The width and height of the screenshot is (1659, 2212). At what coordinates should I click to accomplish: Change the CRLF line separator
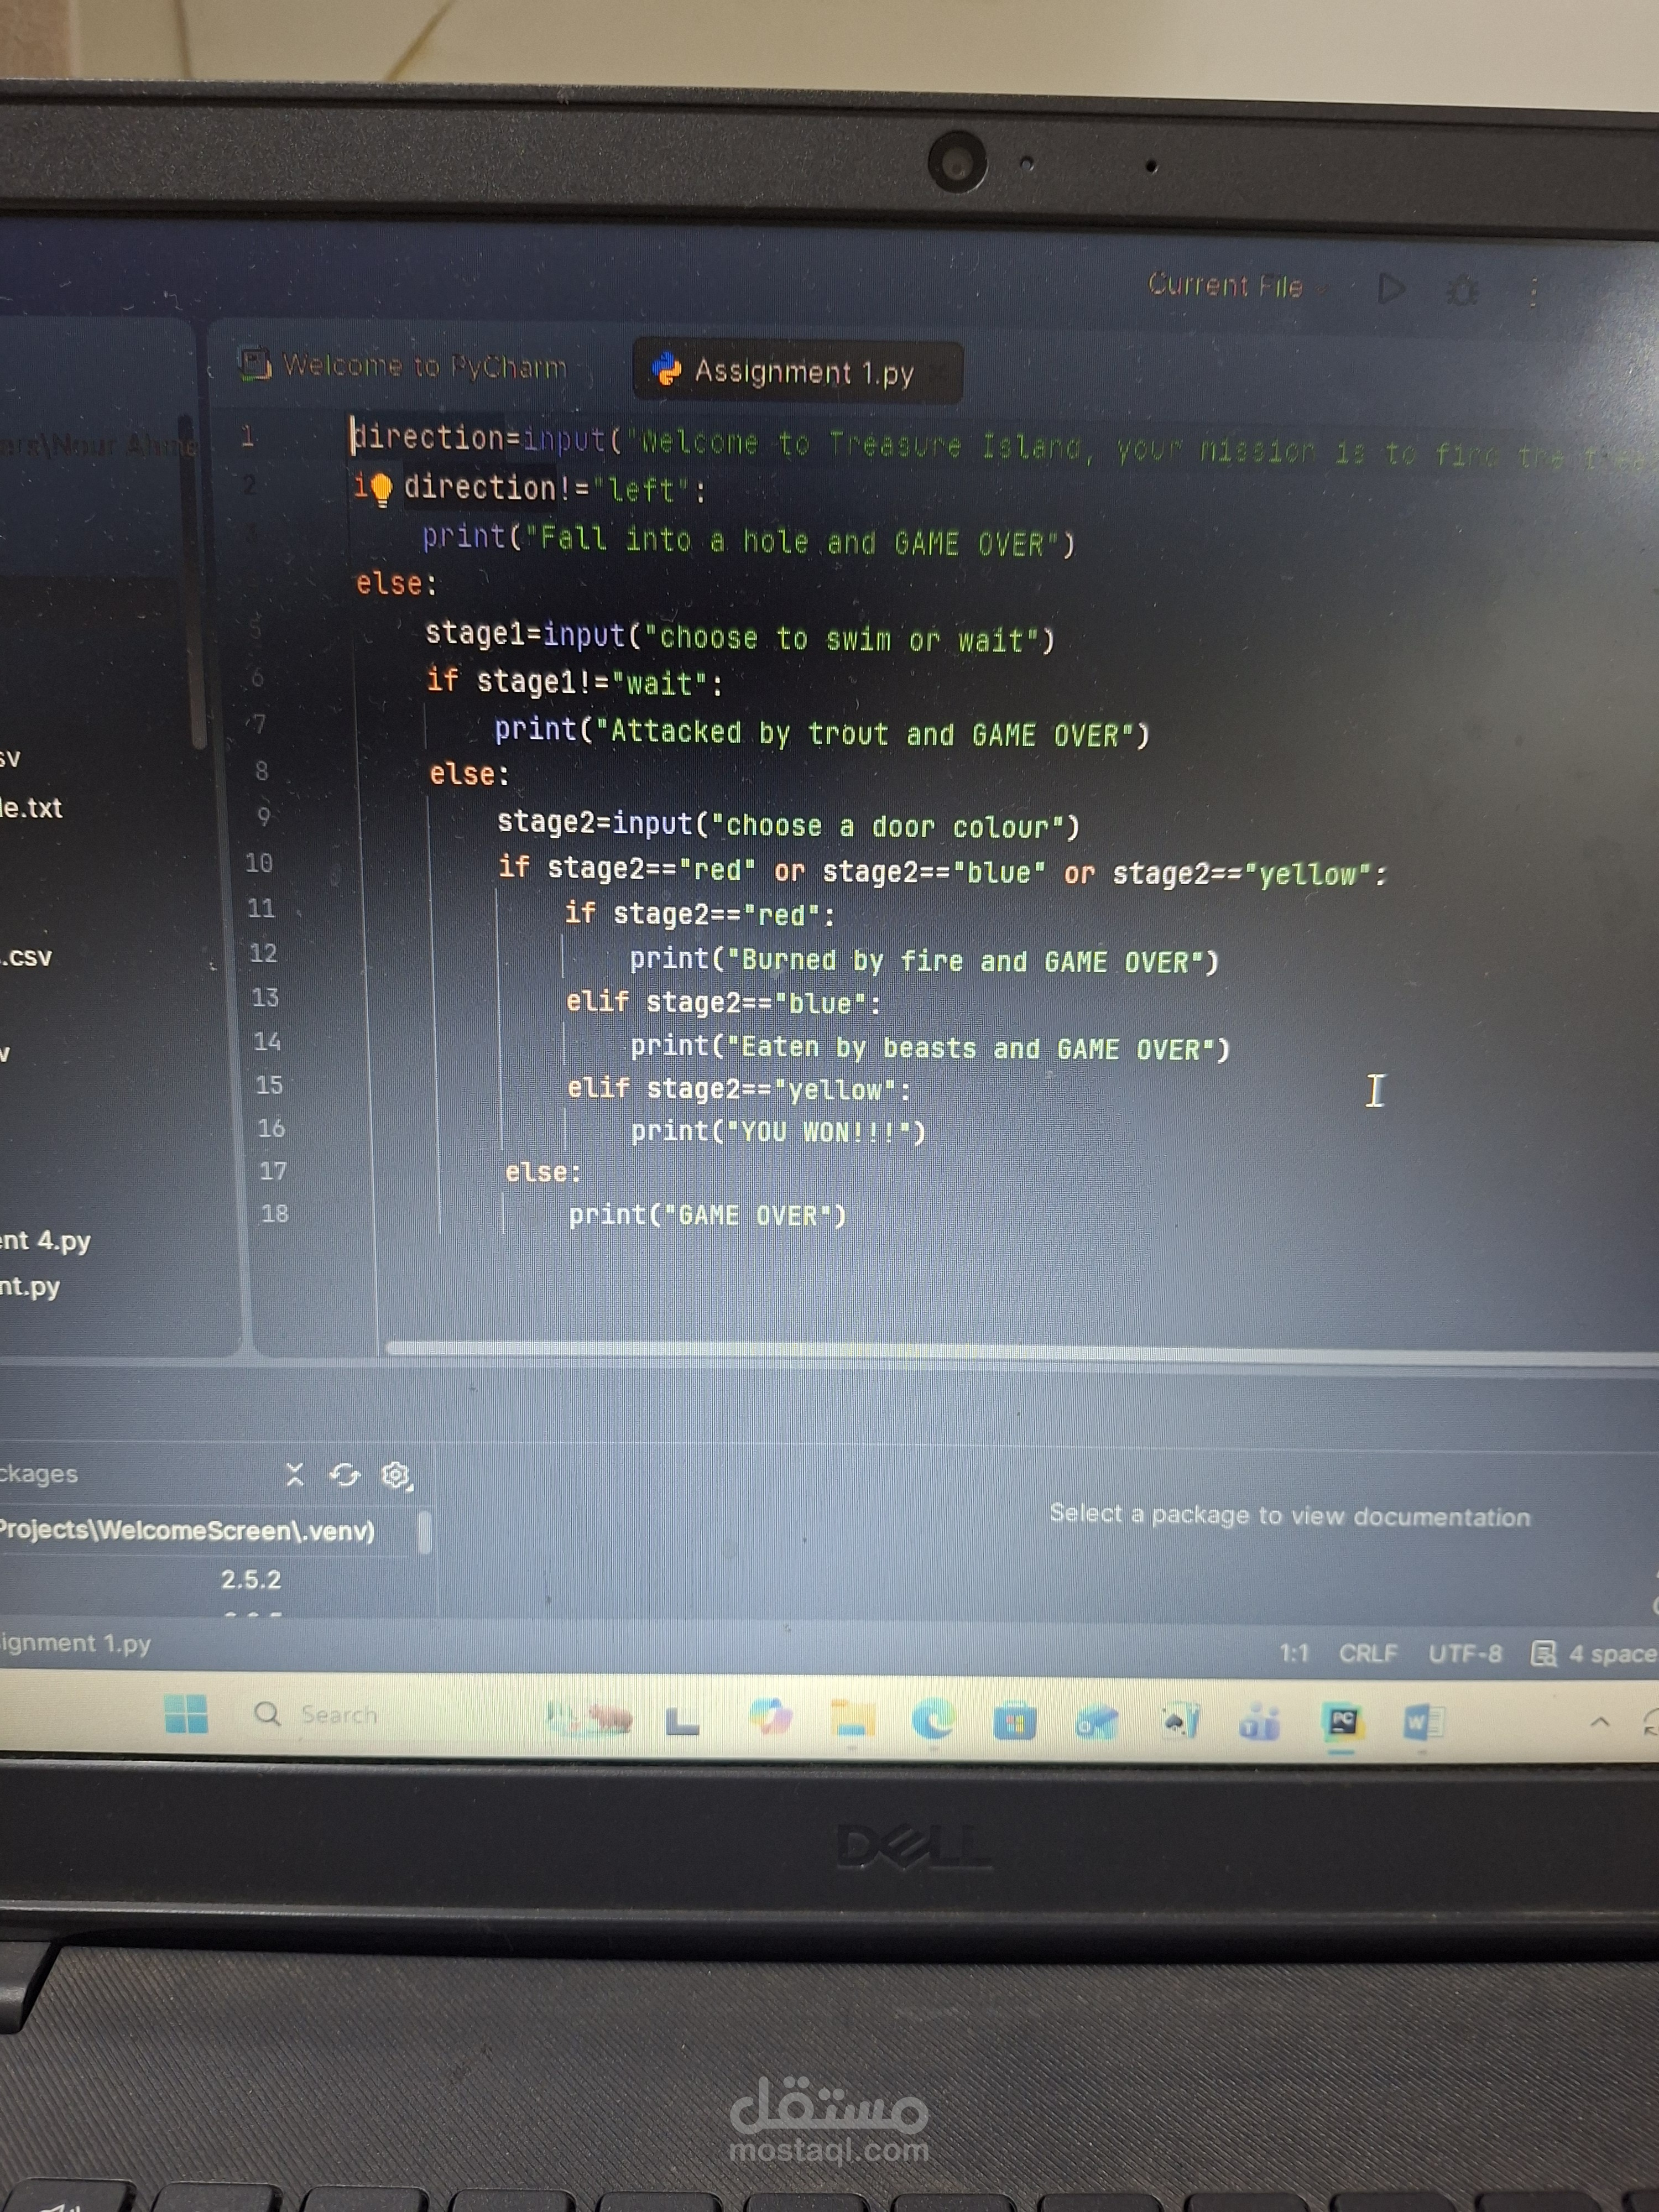pos(1367,1653)
